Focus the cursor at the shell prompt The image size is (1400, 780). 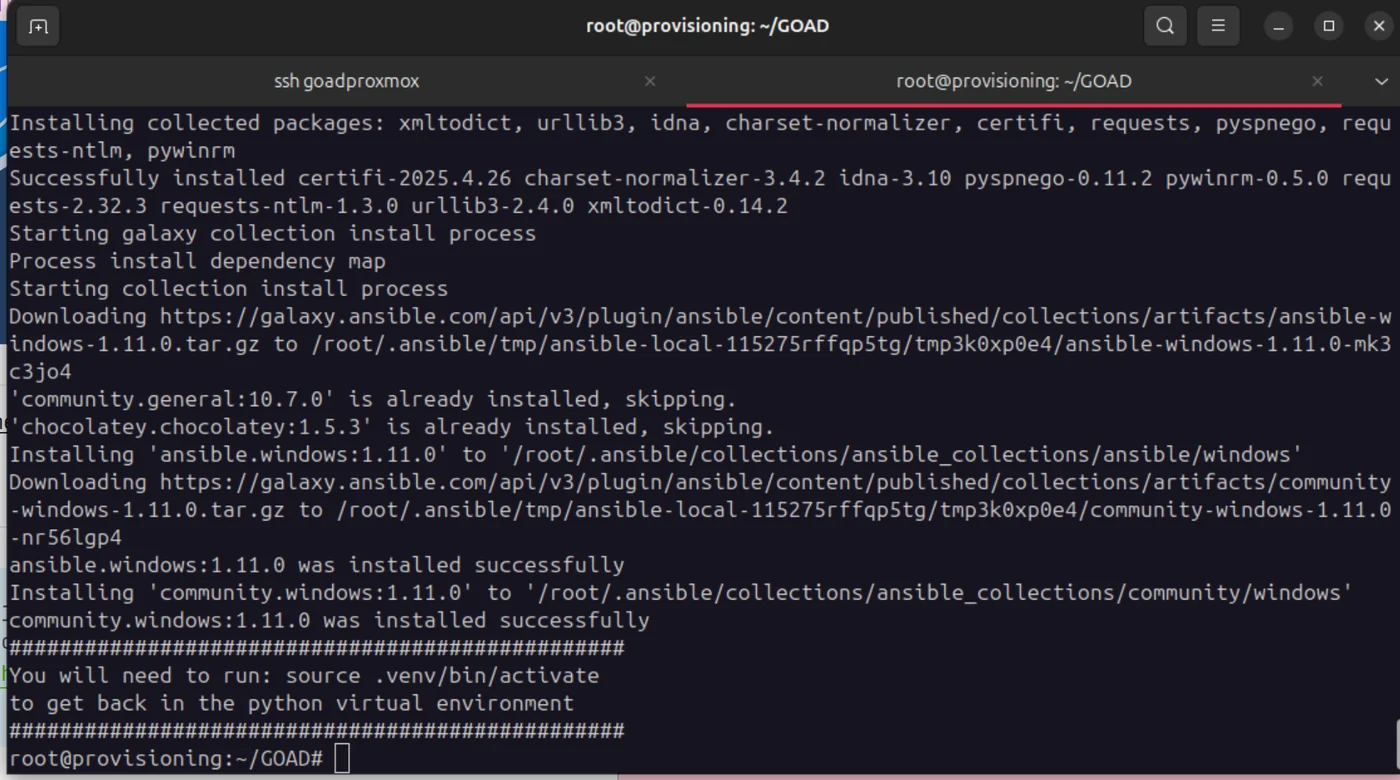coord(342,758)
